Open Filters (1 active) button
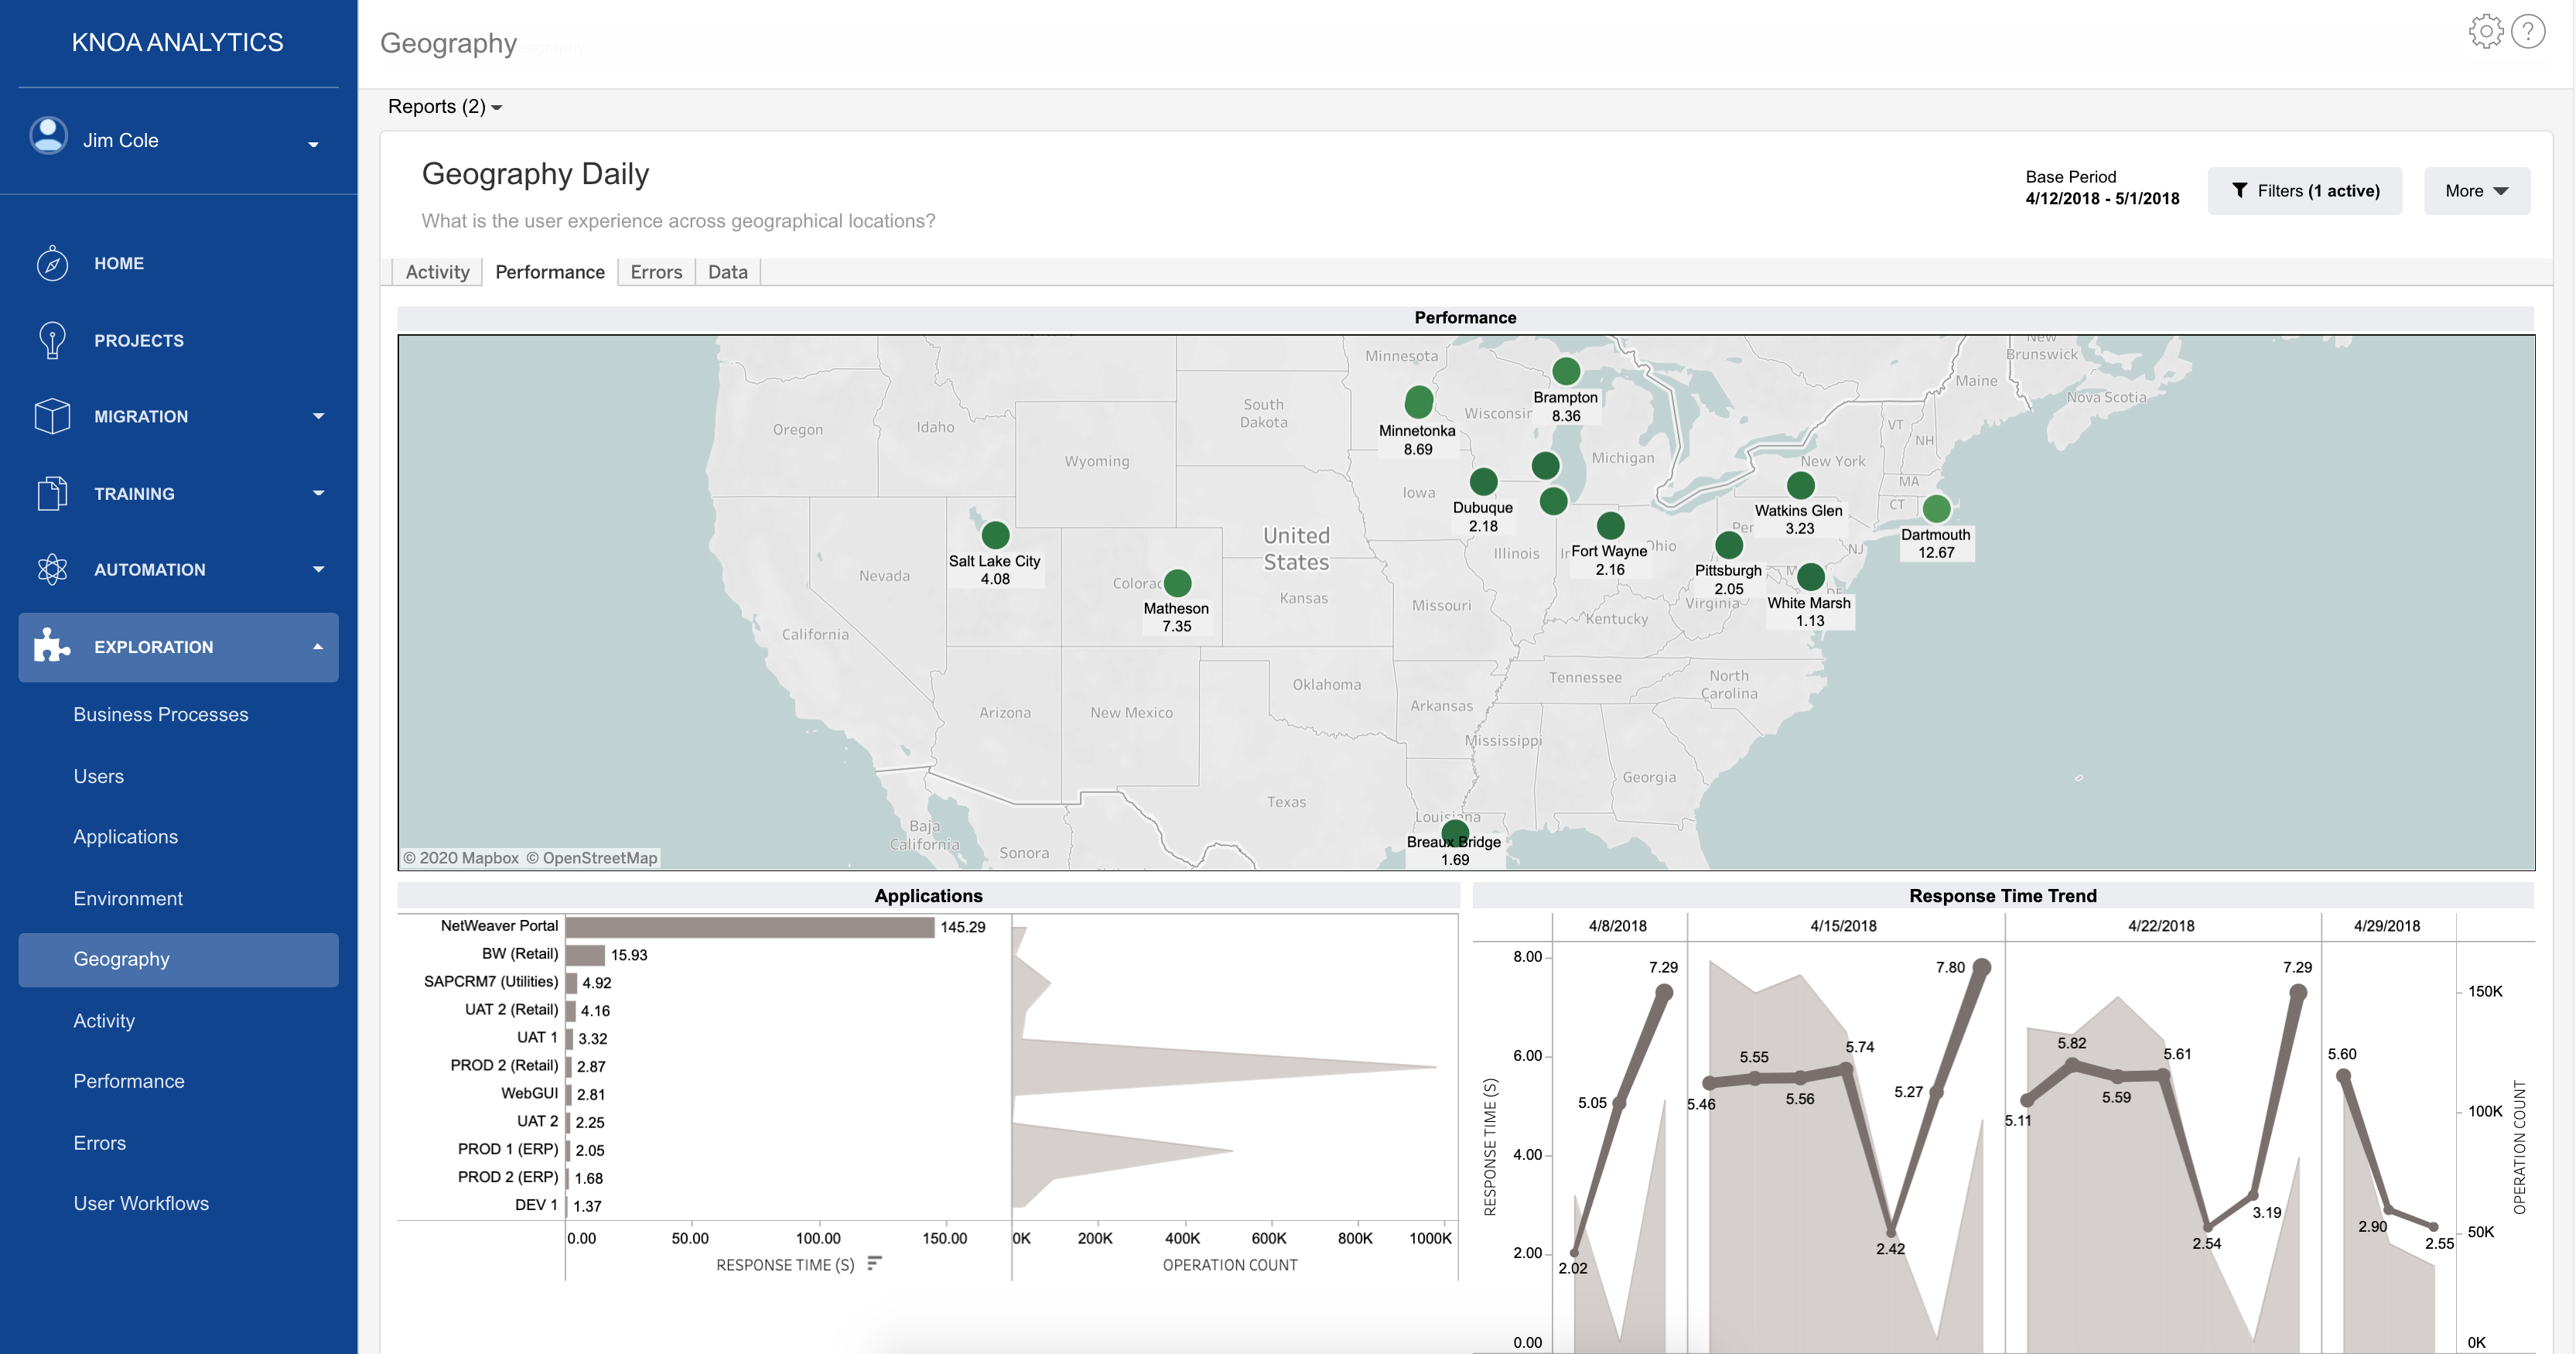Screen dimensions: 2576x1354 click(x=2304, y=191)
